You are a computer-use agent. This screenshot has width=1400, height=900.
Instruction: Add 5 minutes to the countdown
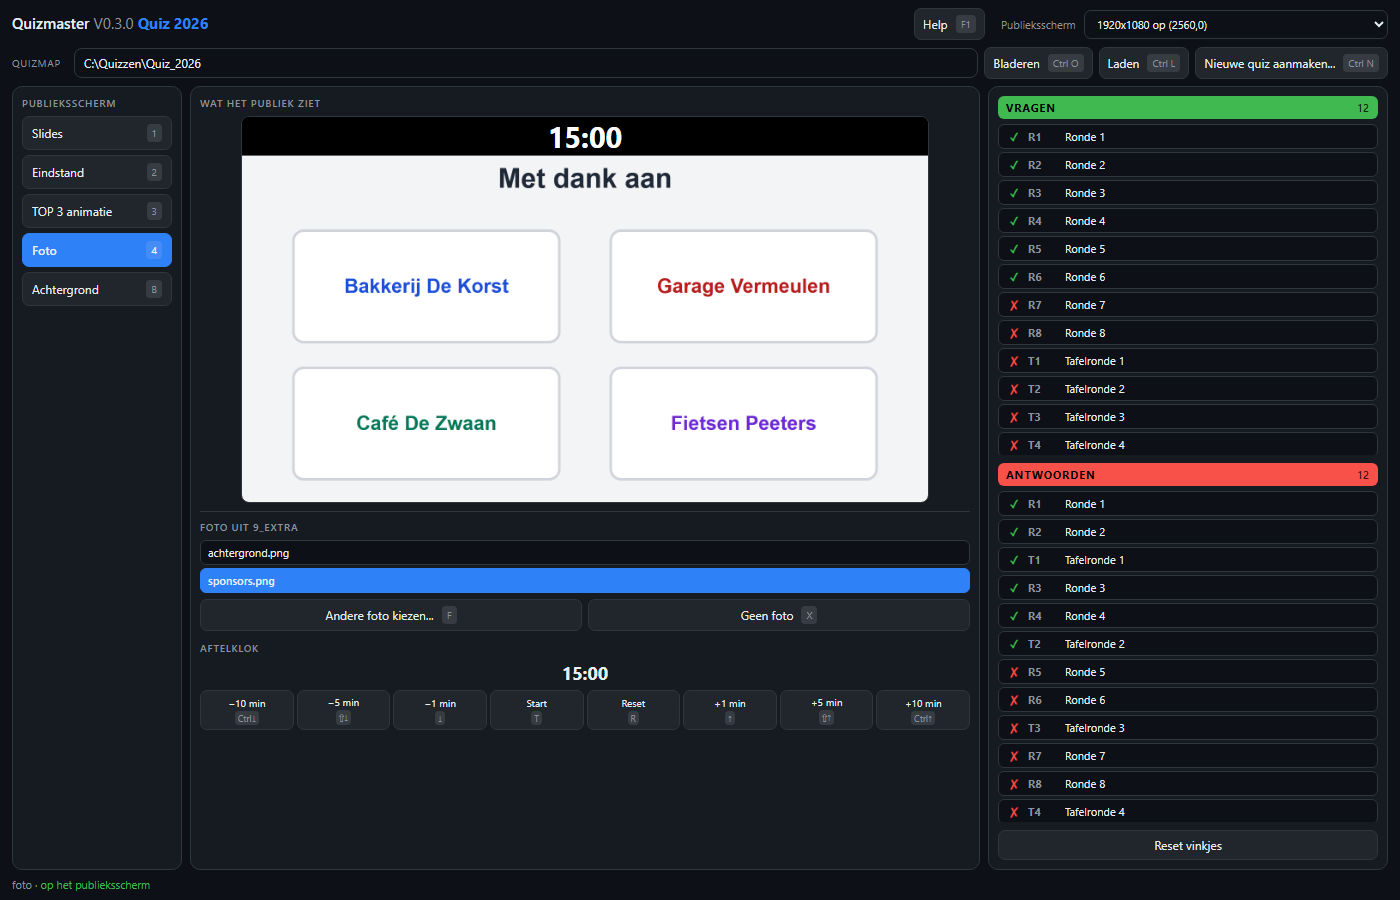827,710
